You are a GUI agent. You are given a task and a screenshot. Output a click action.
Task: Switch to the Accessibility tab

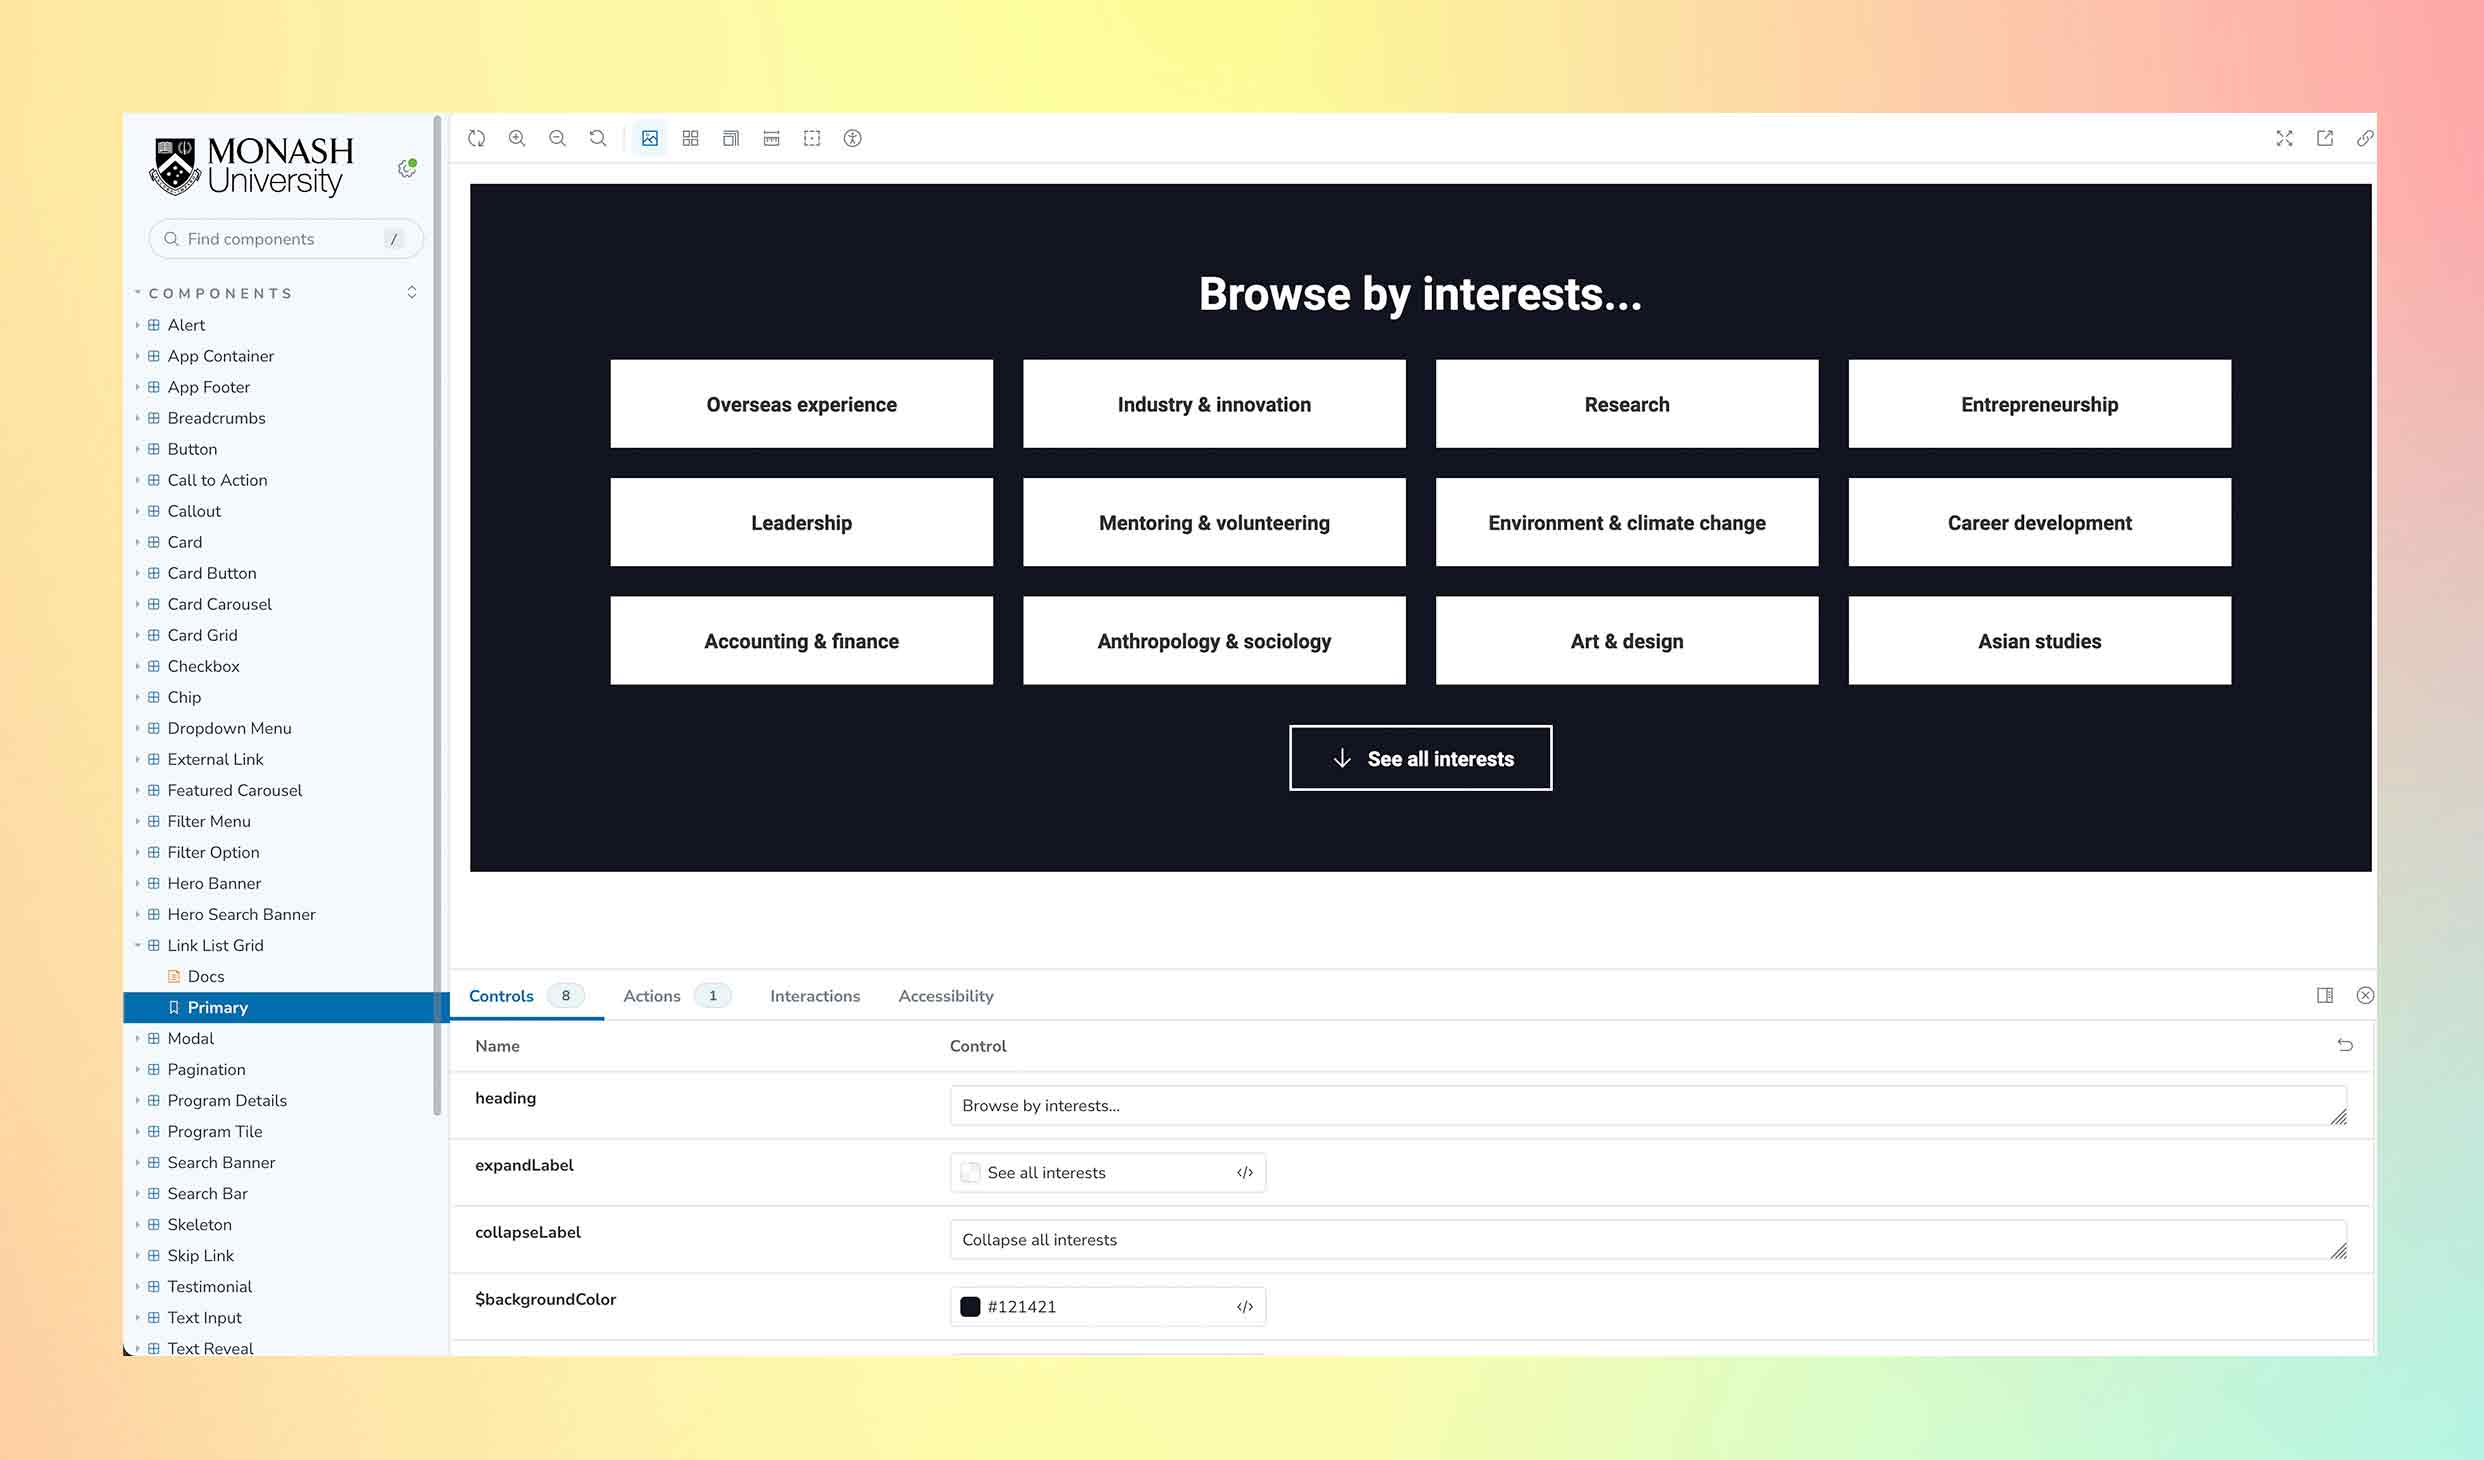coord(946,995)
